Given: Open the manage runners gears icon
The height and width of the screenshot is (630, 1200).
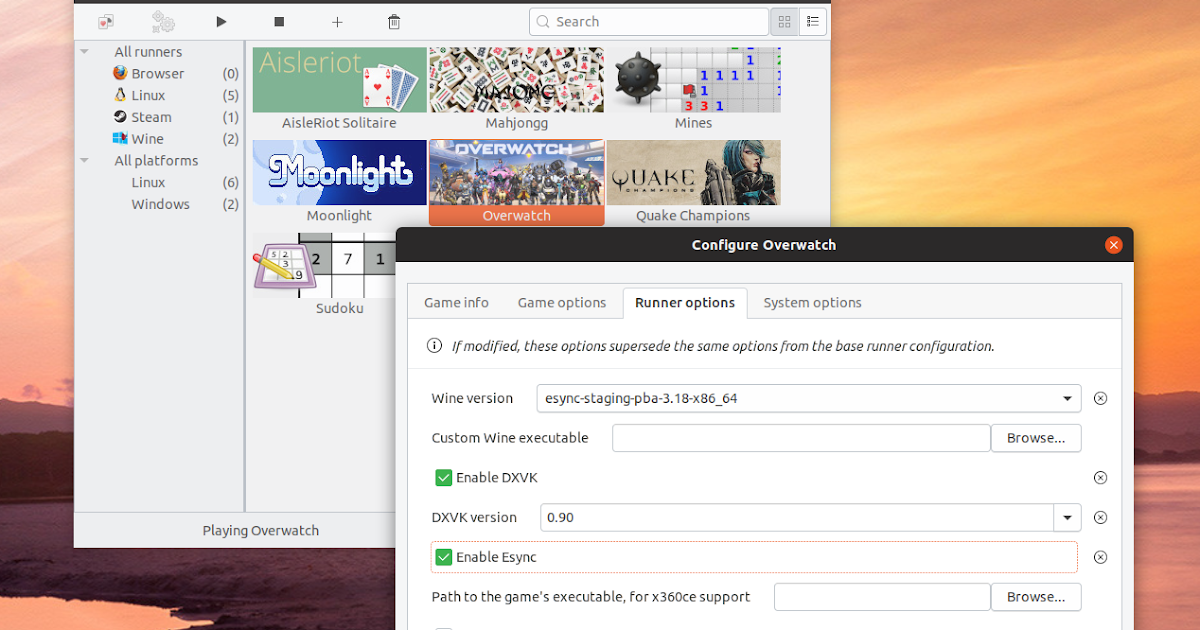Looking at the screenshot, I should [163, 21].
